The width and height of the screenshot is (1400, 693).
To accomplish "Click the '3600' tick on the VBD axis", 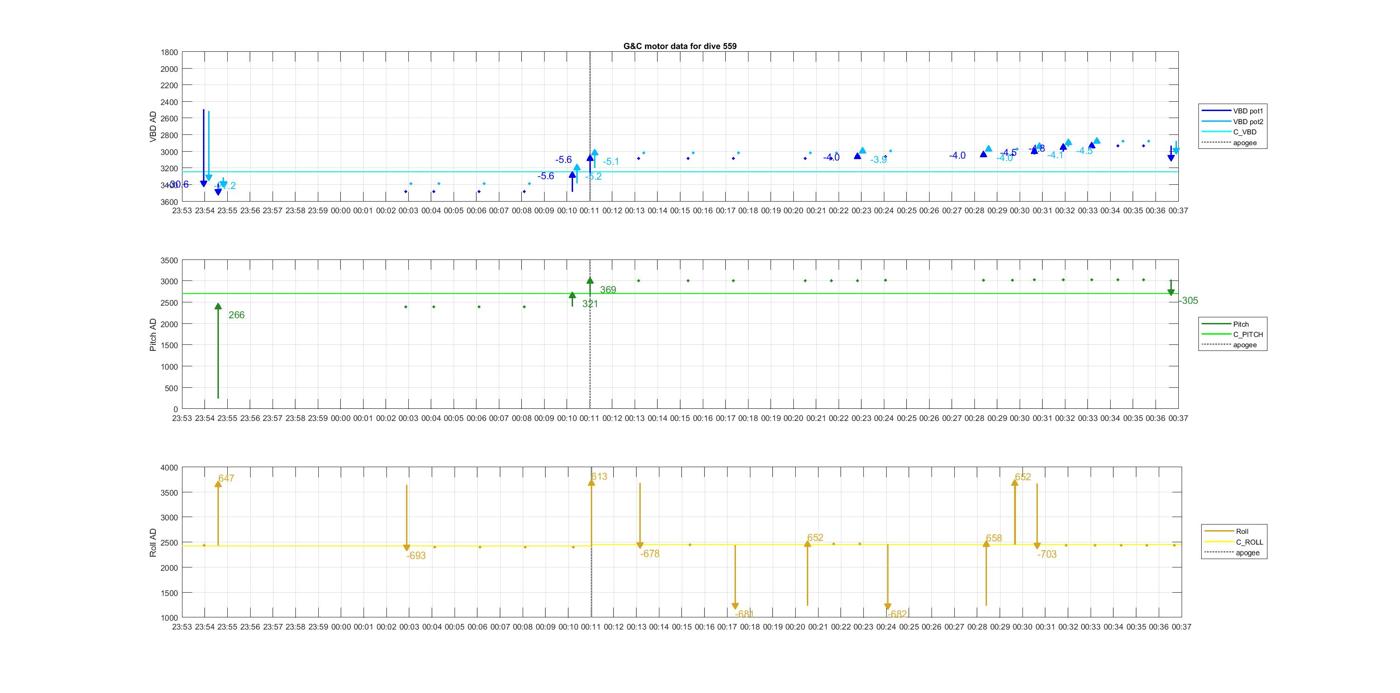I will (x=169, y=202).
